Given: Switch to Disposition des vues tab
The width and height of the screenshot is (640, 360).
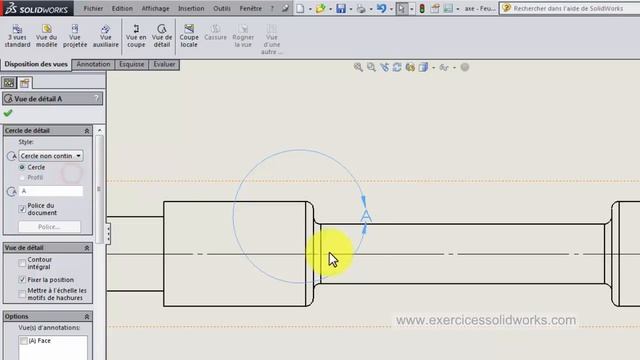Looking at the screenshot, I should point(36,64).
